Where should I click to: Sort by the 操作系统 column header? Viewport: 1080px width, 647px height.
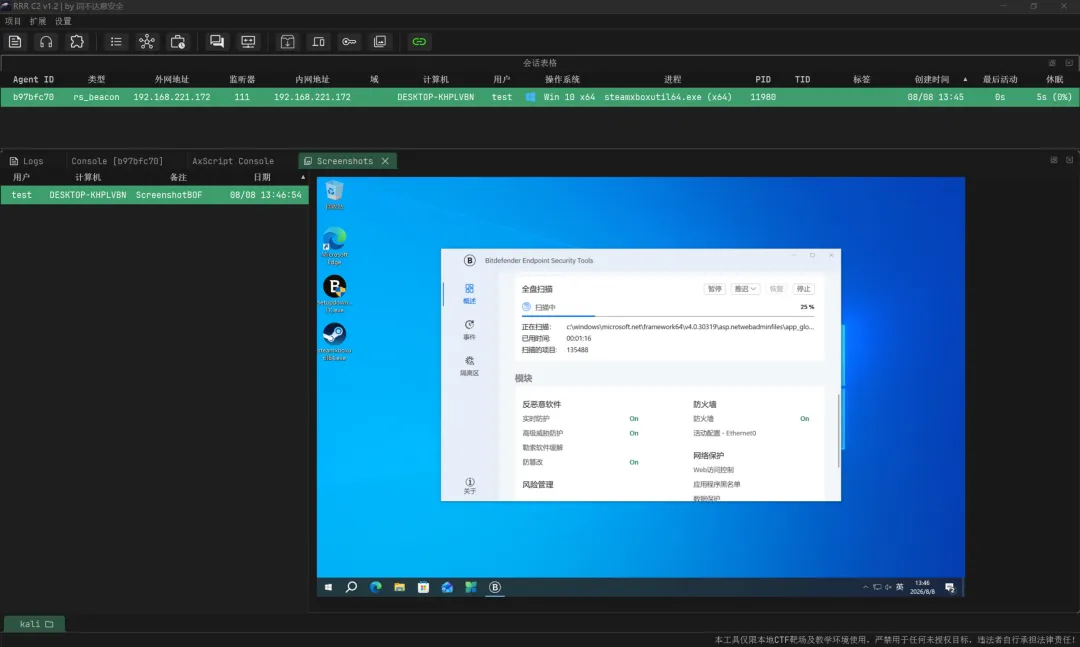tap(562, 80)
